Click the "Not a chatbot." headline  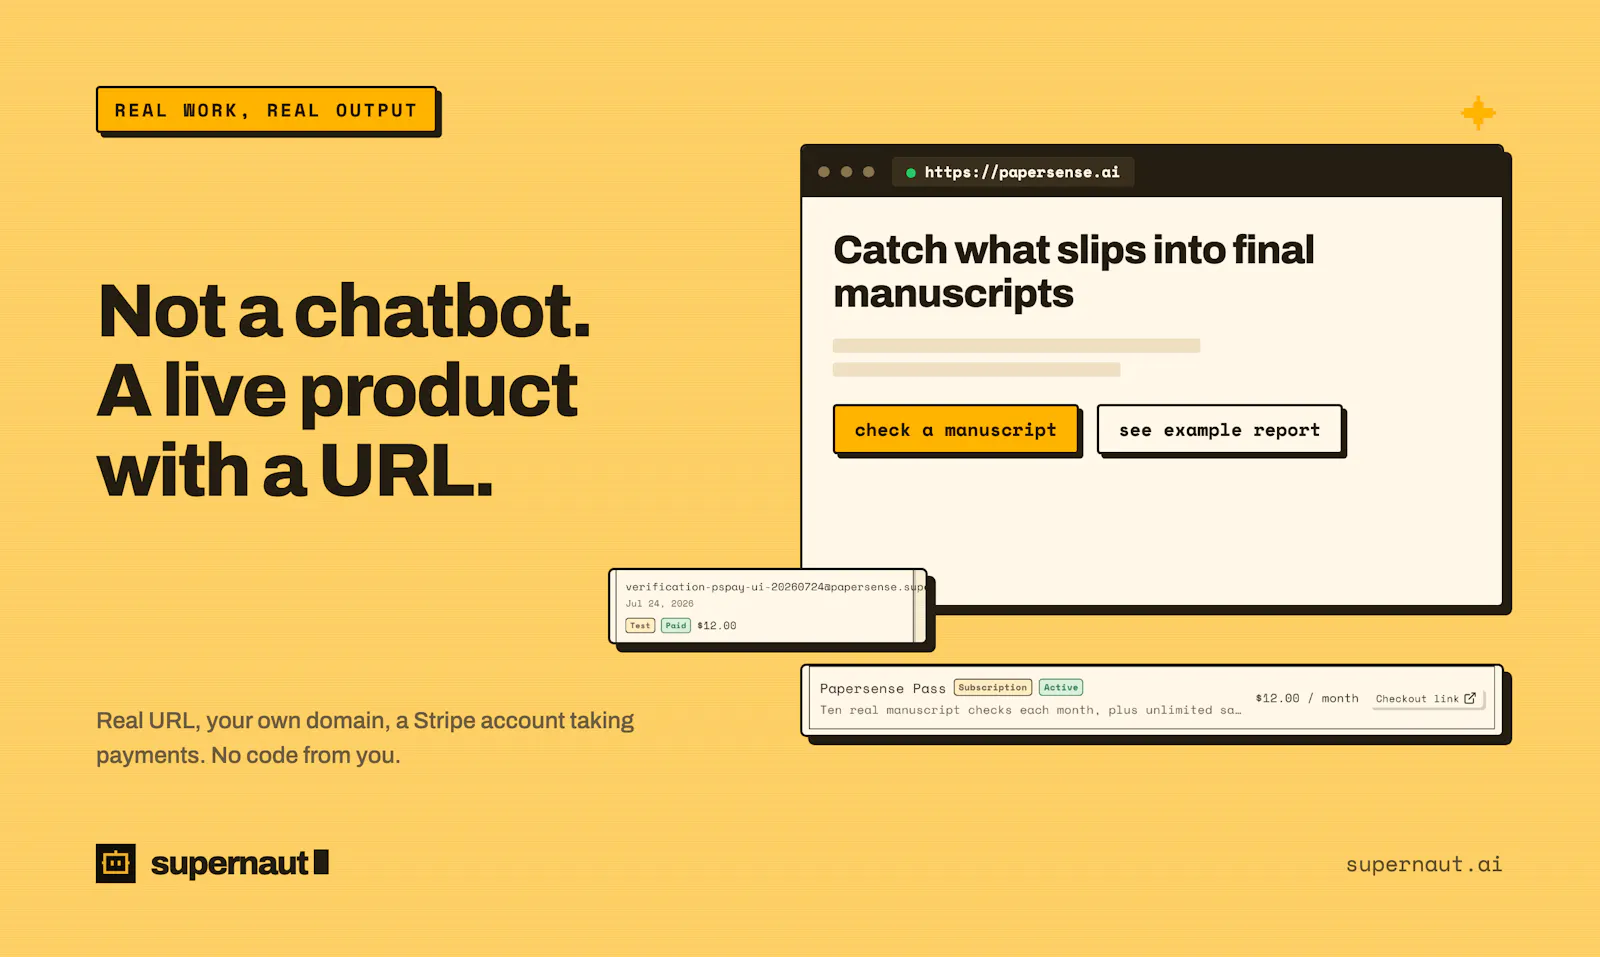[345, 311]
